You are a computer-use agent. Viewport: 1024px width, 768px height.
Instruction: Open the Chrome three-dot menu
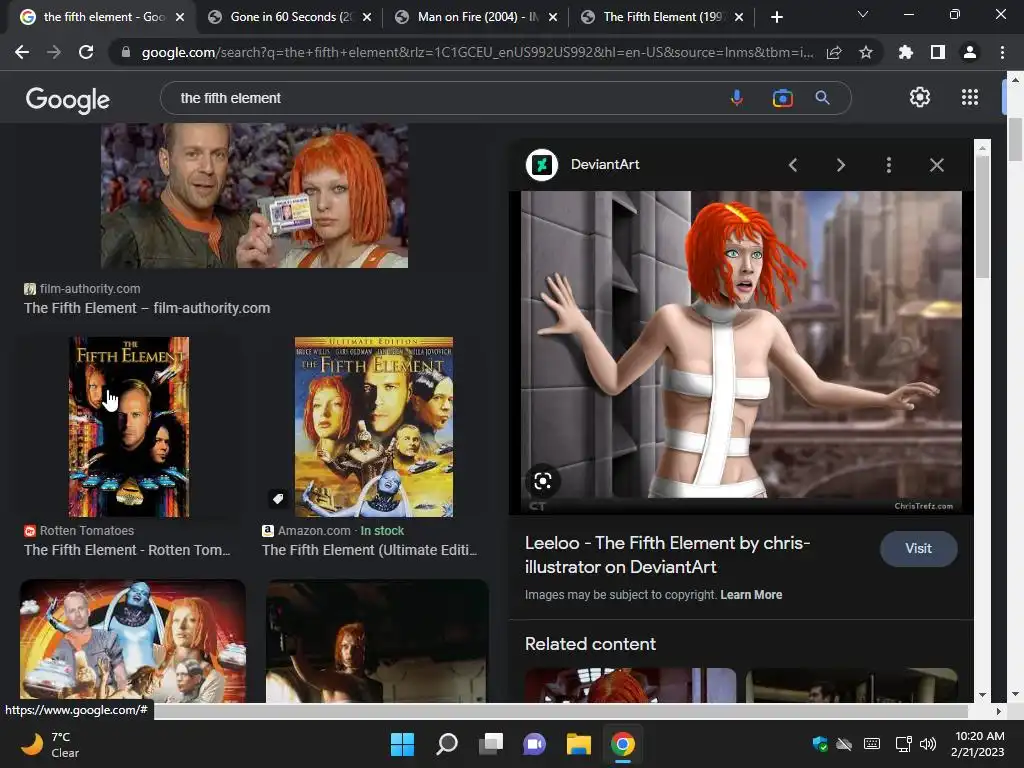[1002, 52]
